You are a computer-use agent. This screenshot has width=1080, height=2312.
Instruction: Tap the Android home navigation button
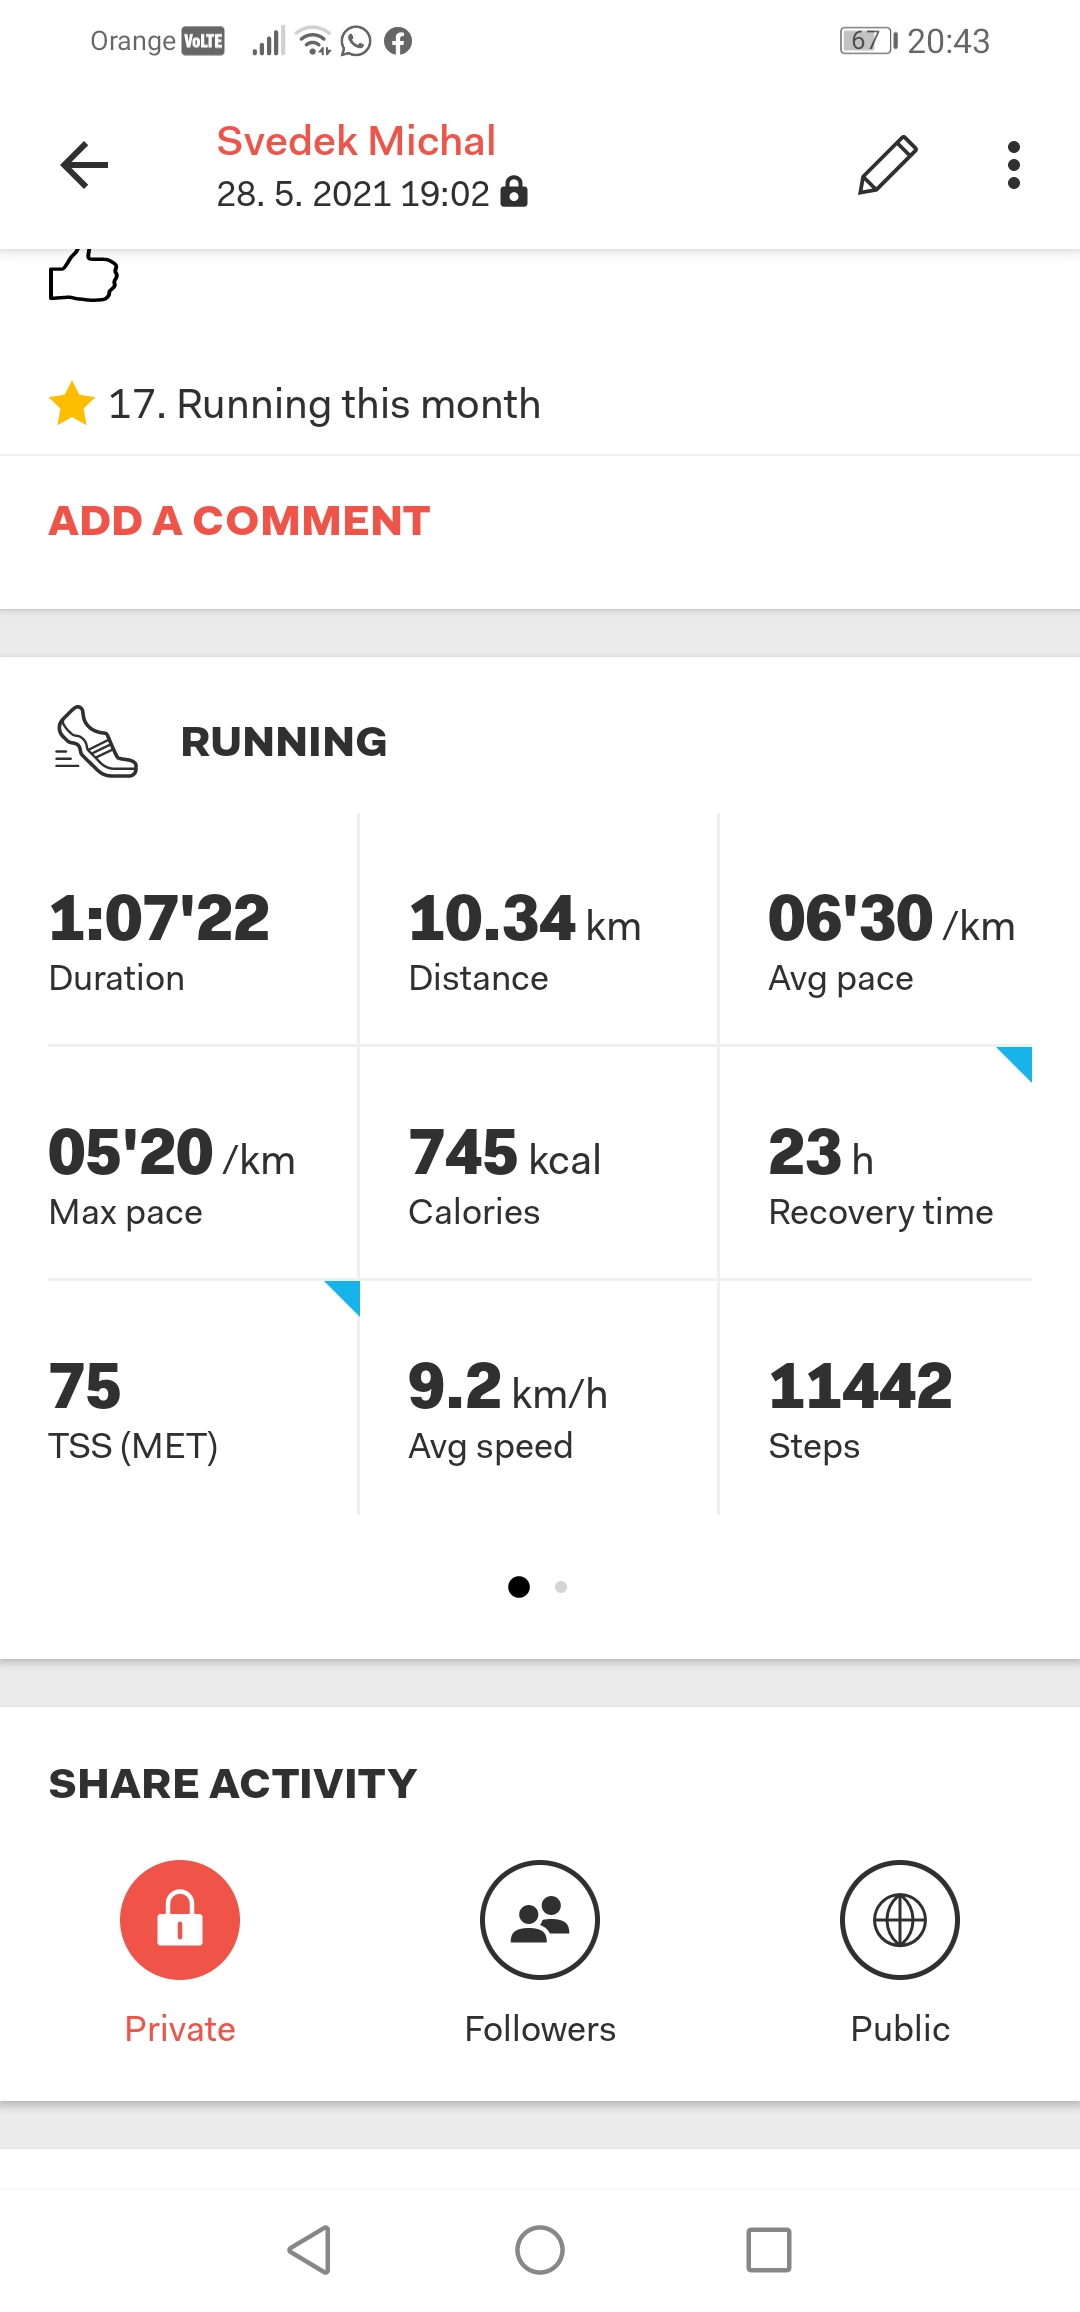point(540,2250)
